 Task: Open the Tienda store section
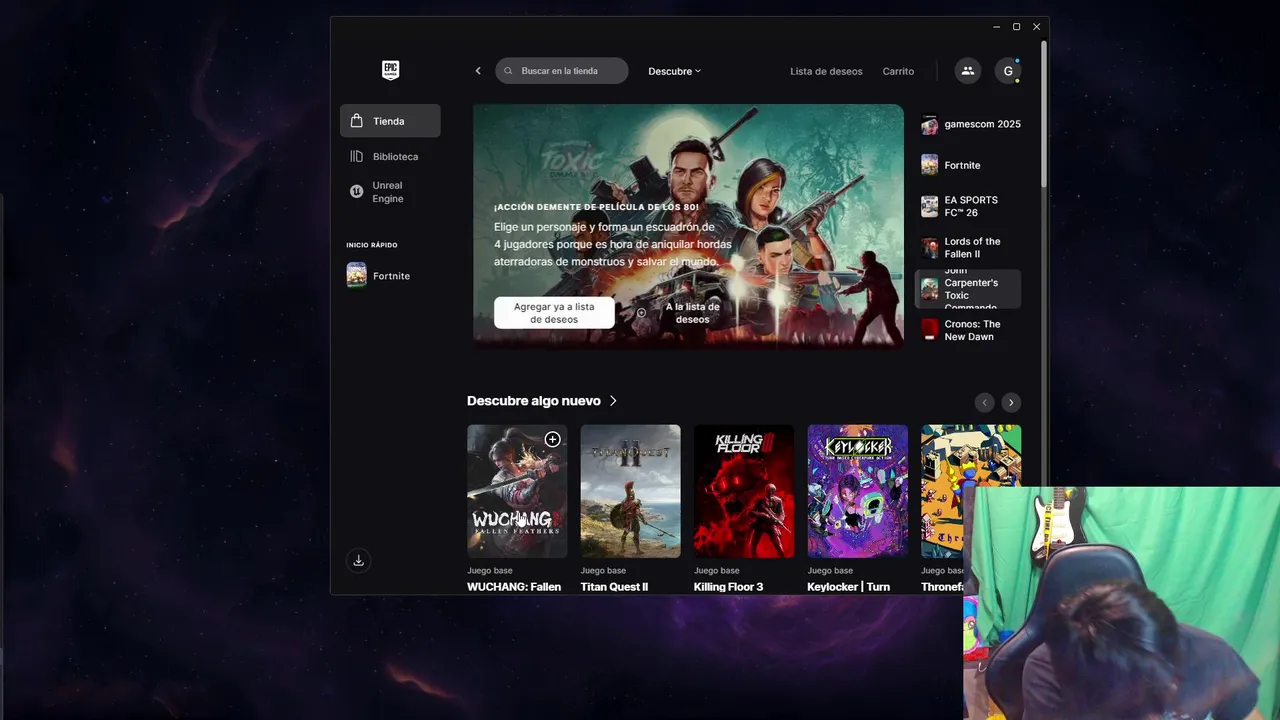390,121
